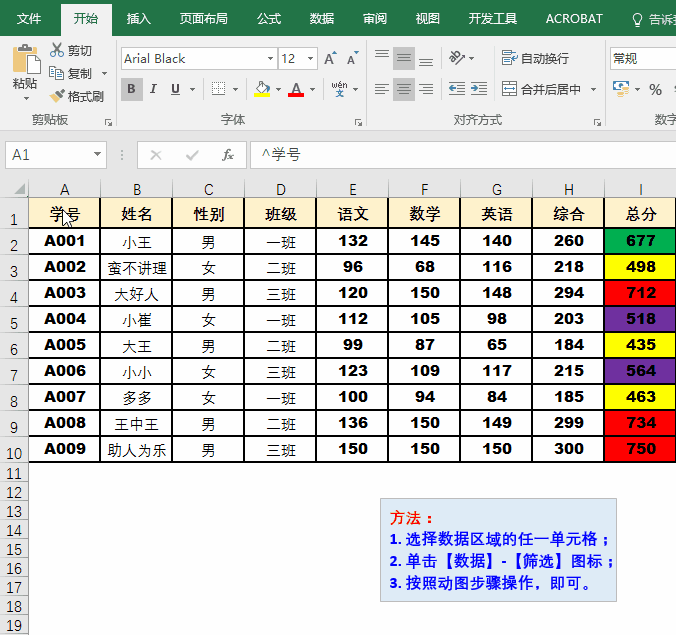Click the borders icon in font group
676x635 pixels.
point(219,89)
